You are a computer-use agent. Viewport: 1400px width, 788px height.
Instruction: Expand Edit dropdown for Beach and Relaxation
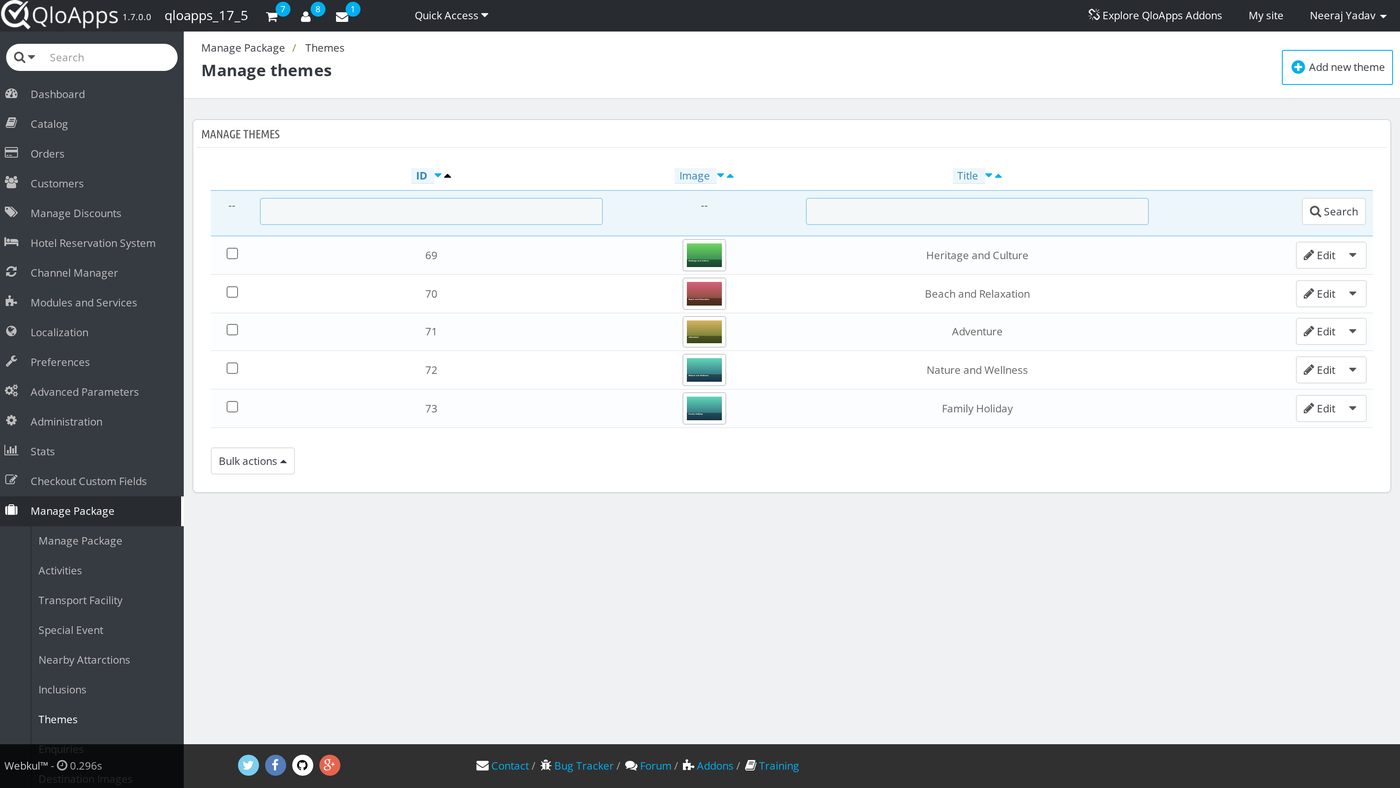pos(1353,294)
